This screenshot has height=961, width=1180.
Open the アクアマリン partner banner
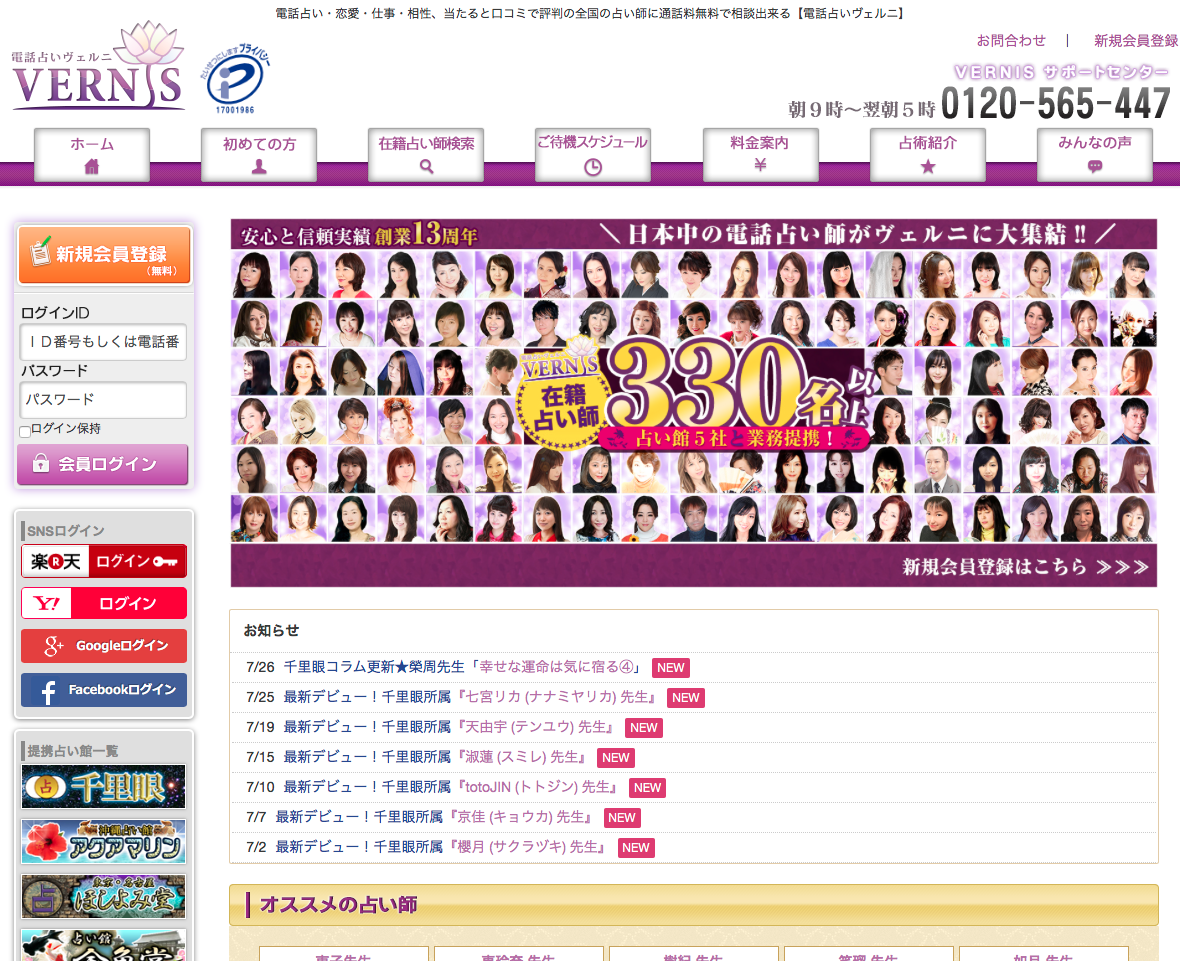coord(104,841)
